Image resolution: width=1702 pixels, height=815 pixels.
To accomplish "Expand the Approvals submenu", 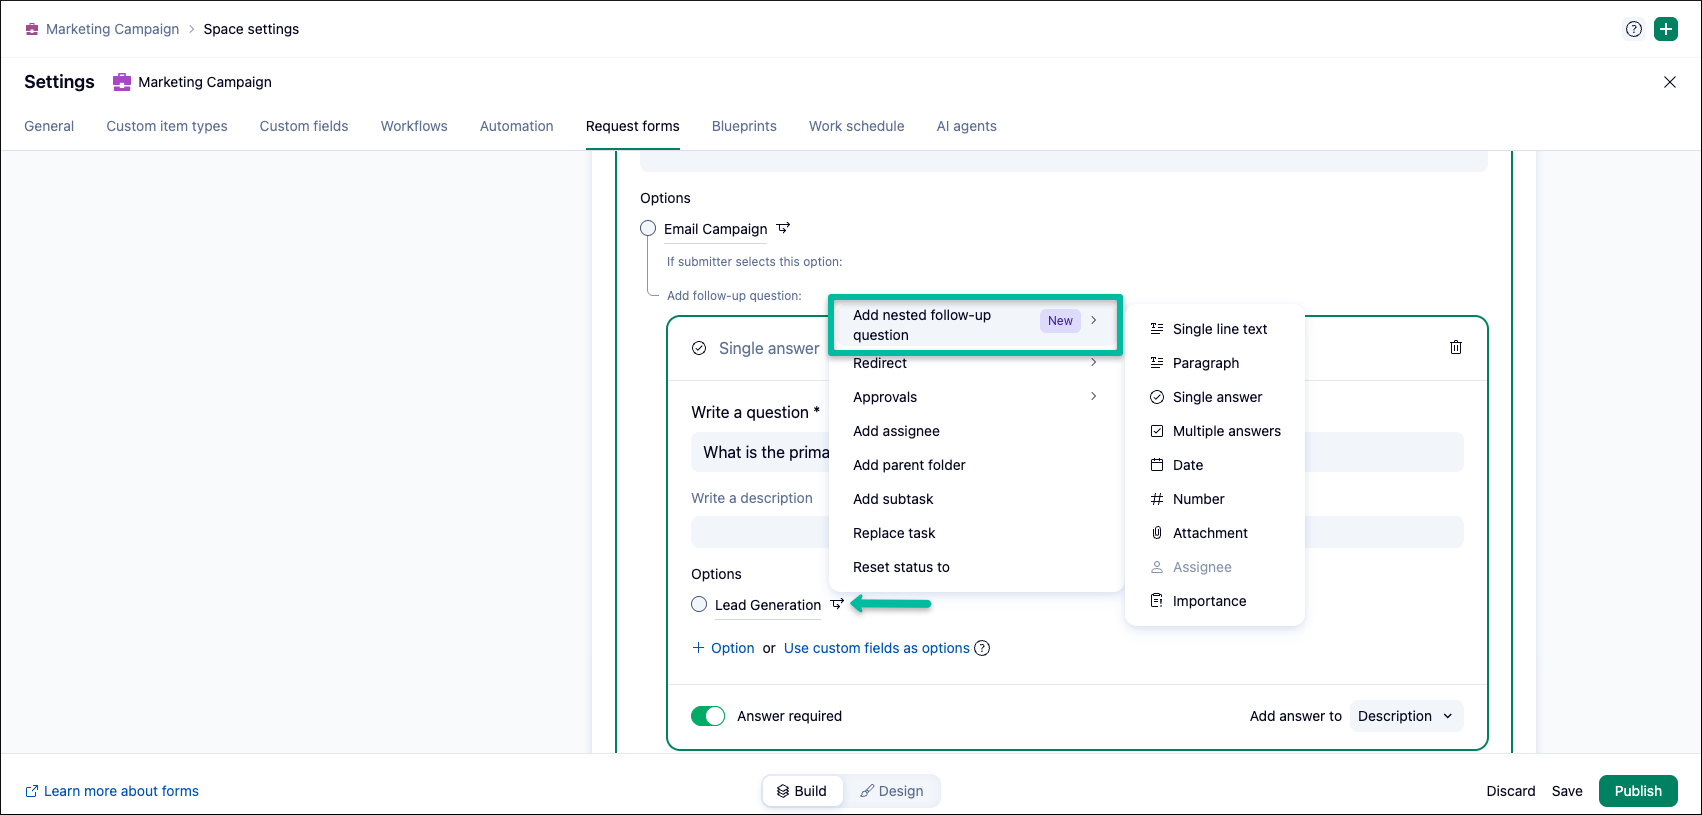I will tap(976, 397).
